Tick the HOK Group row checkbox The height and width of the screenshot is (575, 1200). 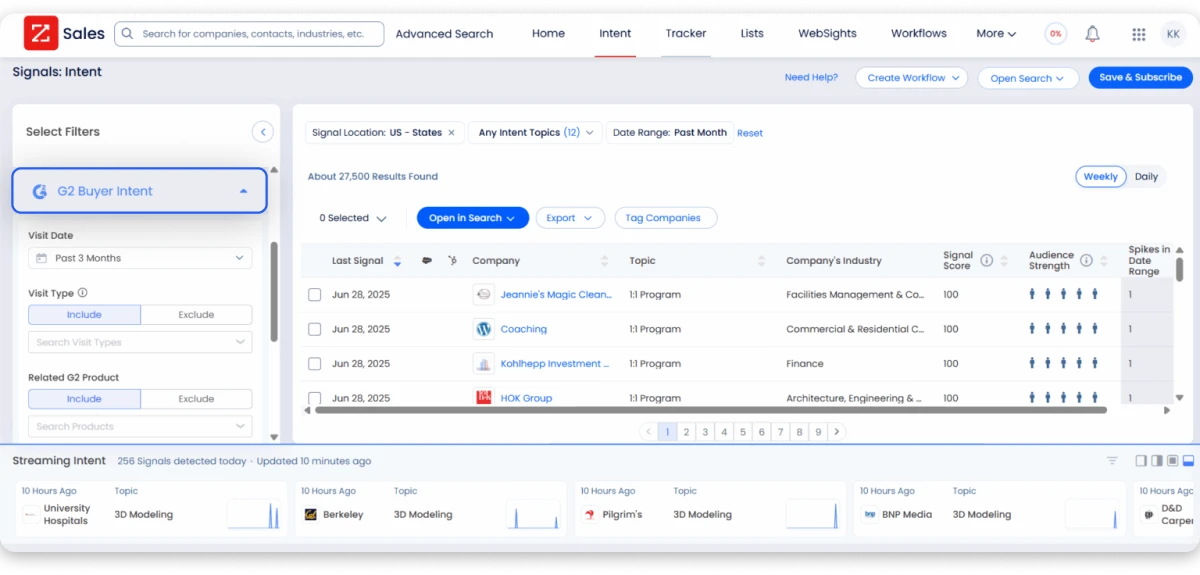coord(314,398)
